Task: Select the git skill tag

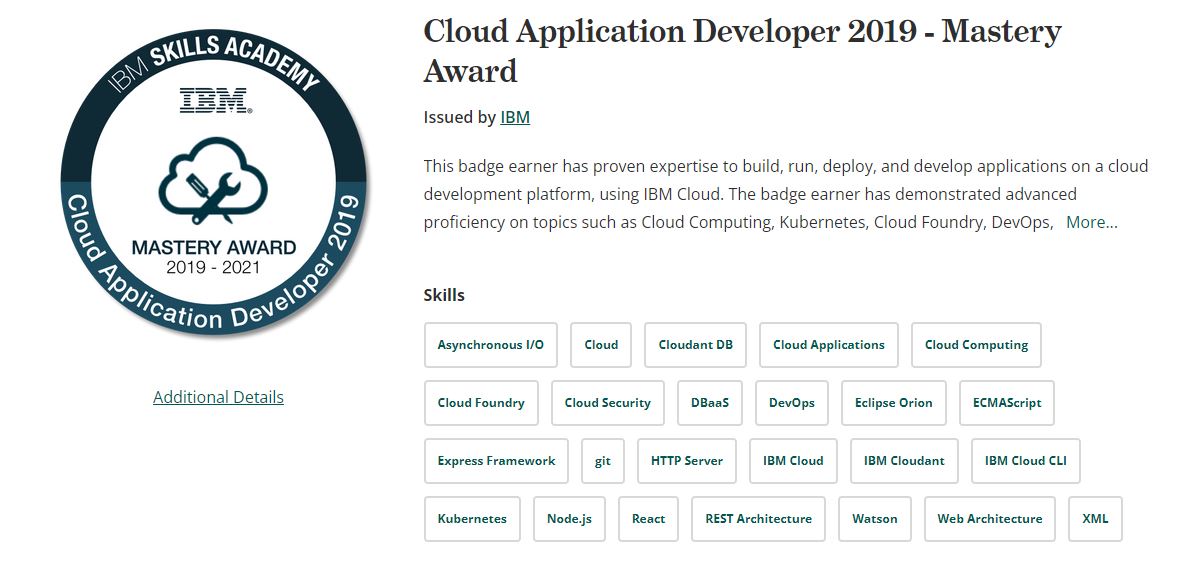Action: (x=603, y=461)
